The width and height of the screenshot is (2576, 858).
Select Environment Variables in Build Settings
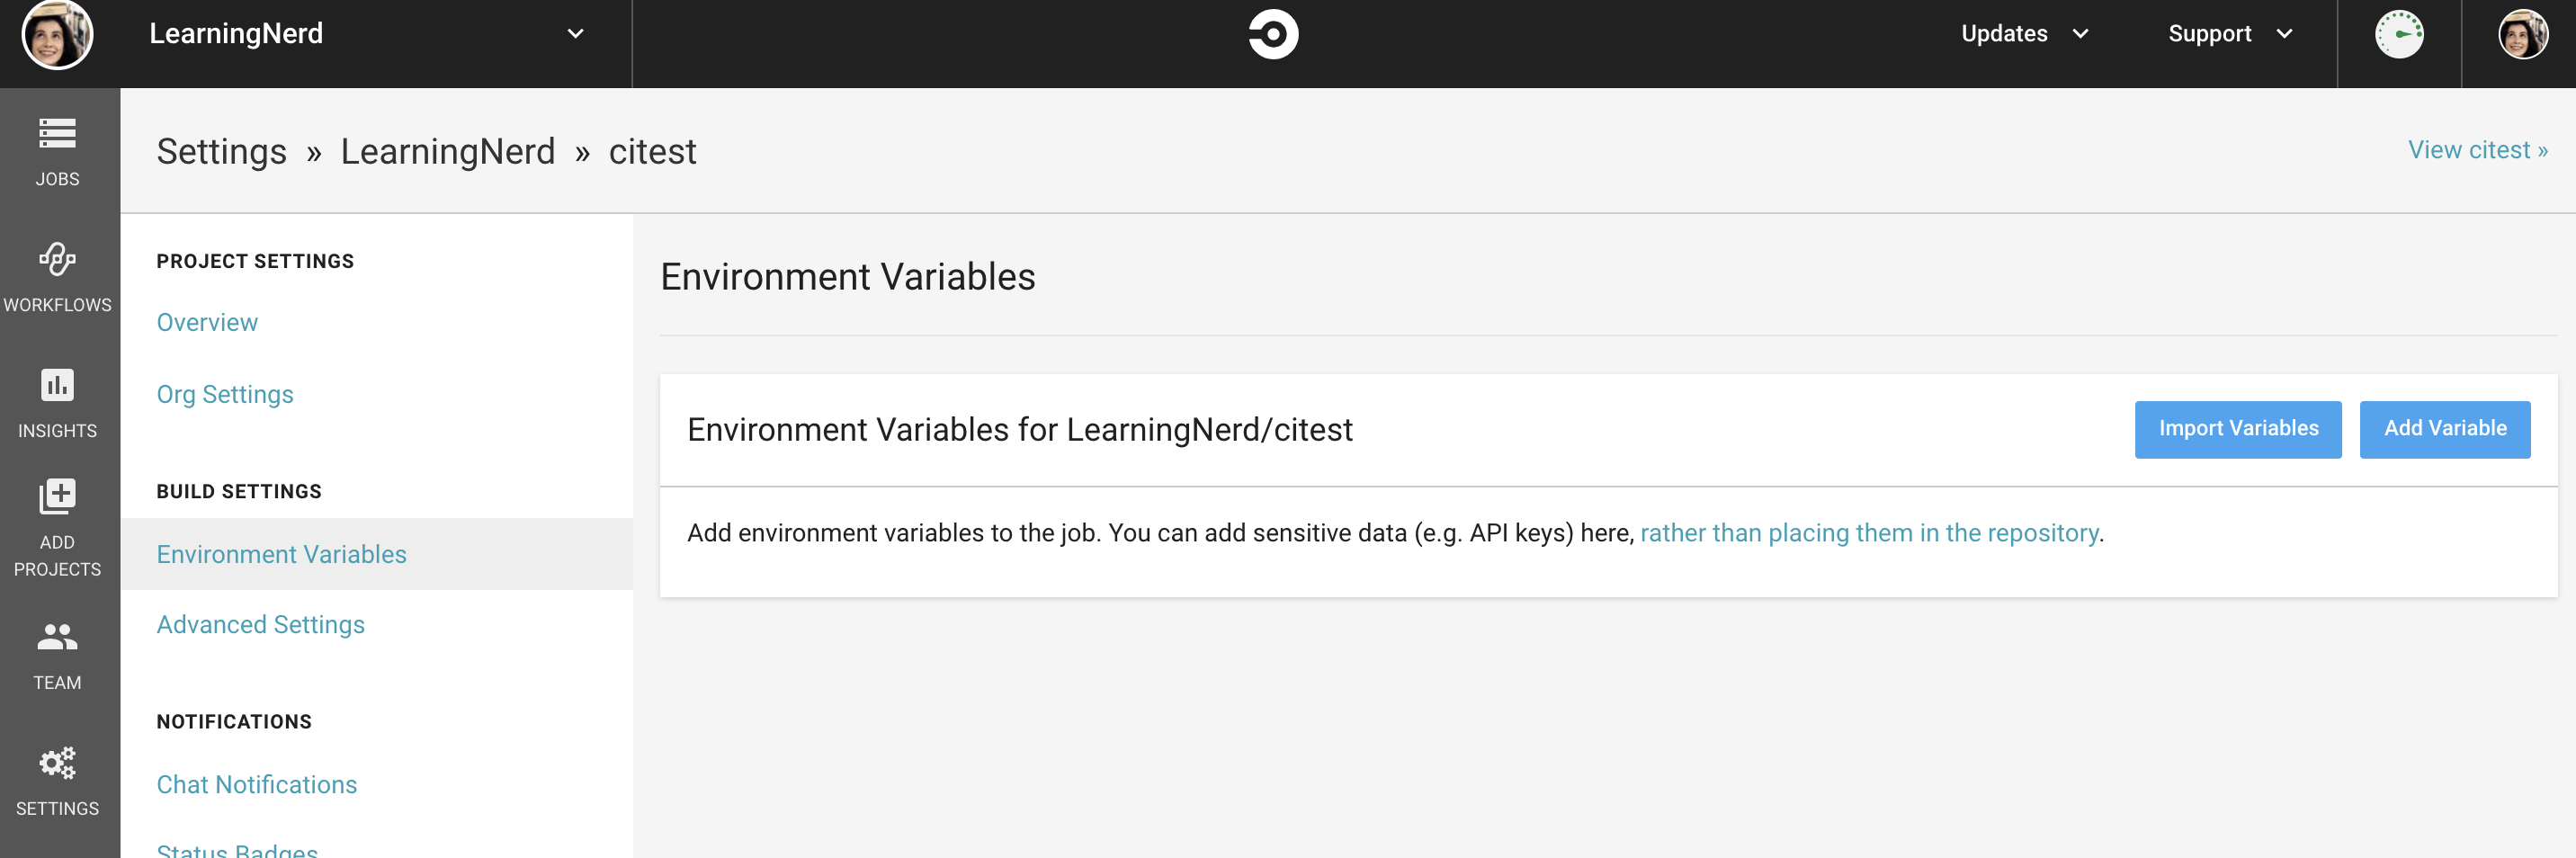click(281, 554)
